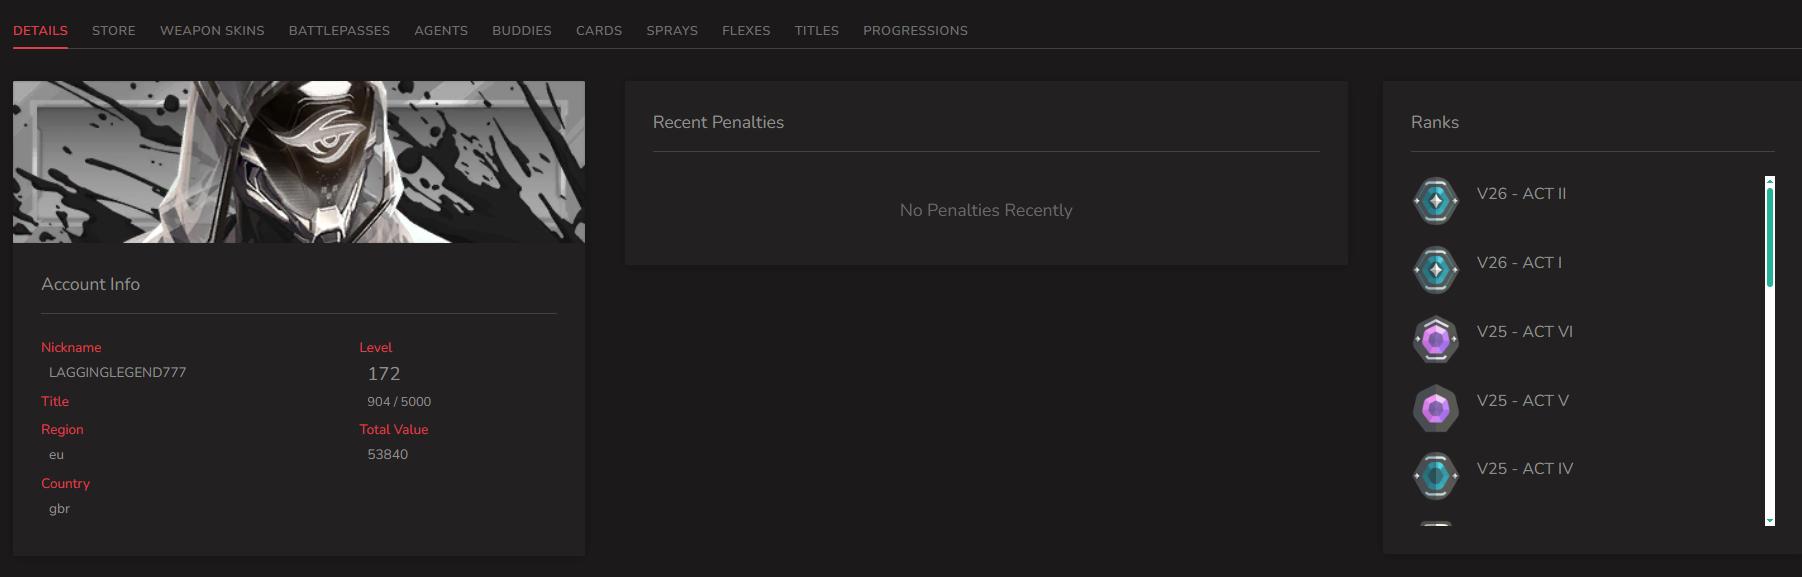Click the V25 - ACT VI rank icon
The image size is (1802, 577).
[x=1436, y=339]
